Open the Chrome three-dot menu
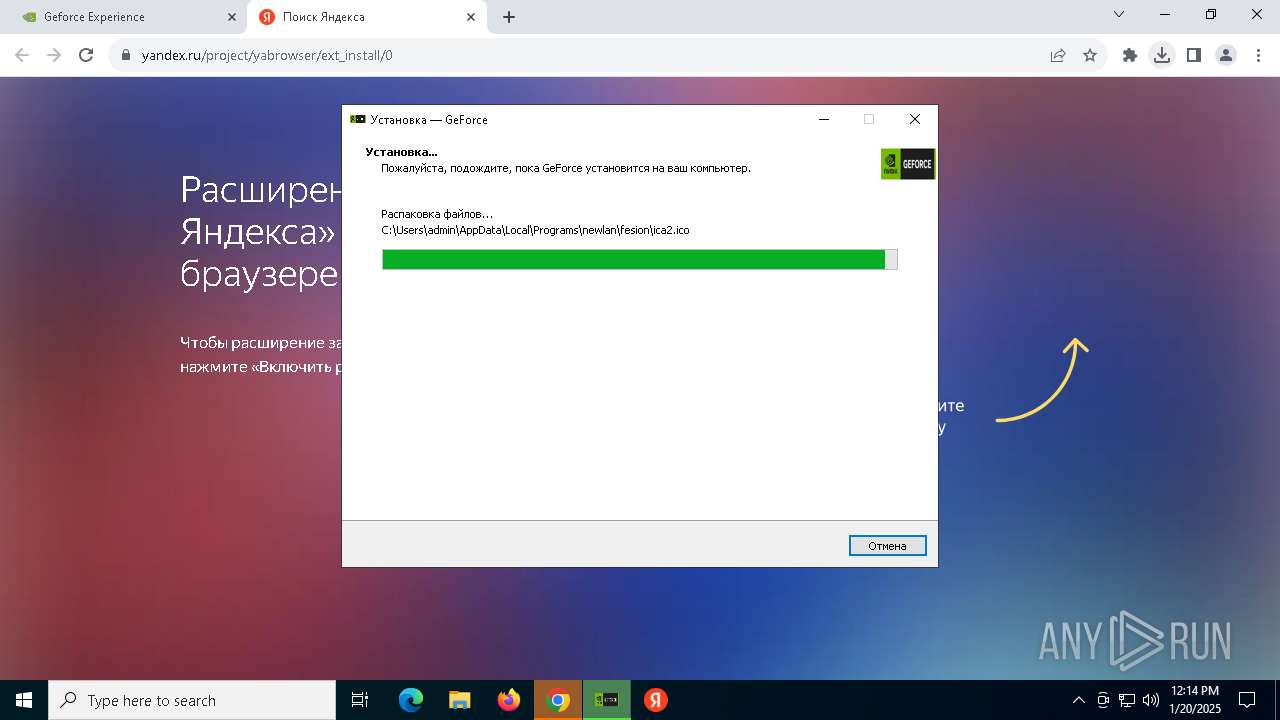Screen dimensions: 1280x720 pyautogui.click(x=1258, y=55)
